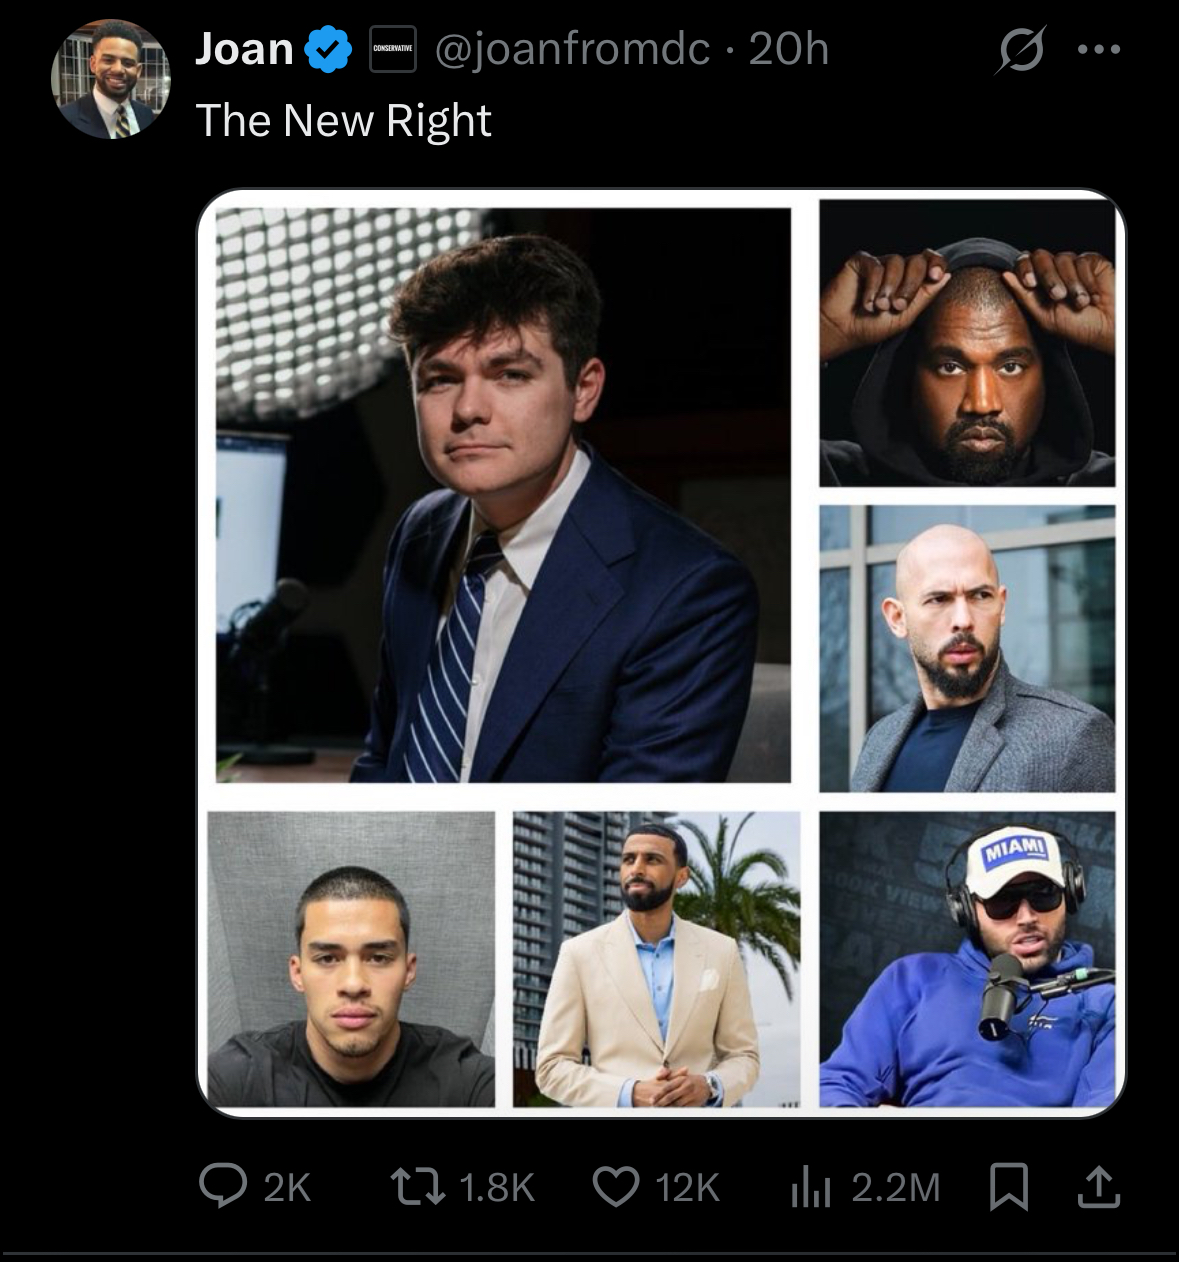Like the post with heart icon
The width and height of the screenshot is (1179, 1262).
(616, 1186)
